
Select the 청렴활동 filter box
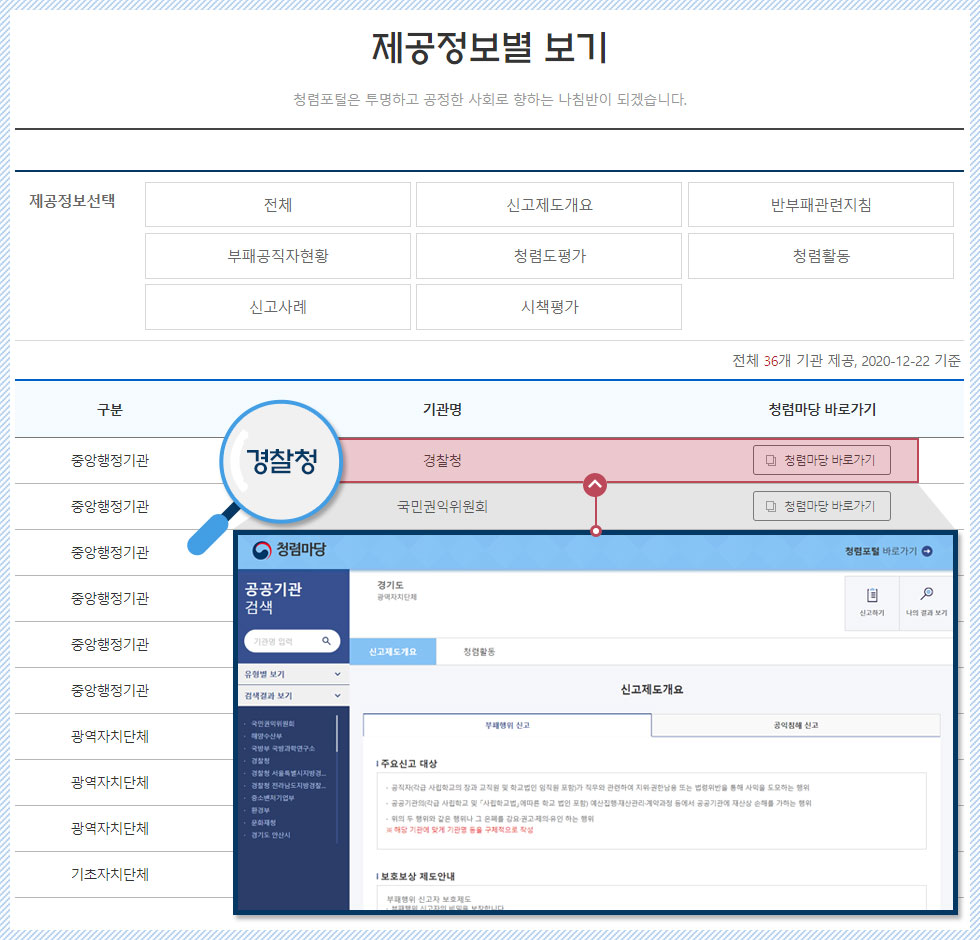click(821, 256)
